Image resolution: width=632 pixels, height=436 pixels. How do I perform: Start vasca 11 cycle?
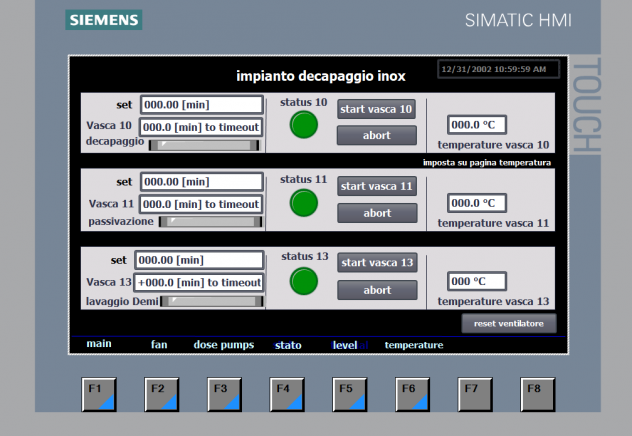377,186
